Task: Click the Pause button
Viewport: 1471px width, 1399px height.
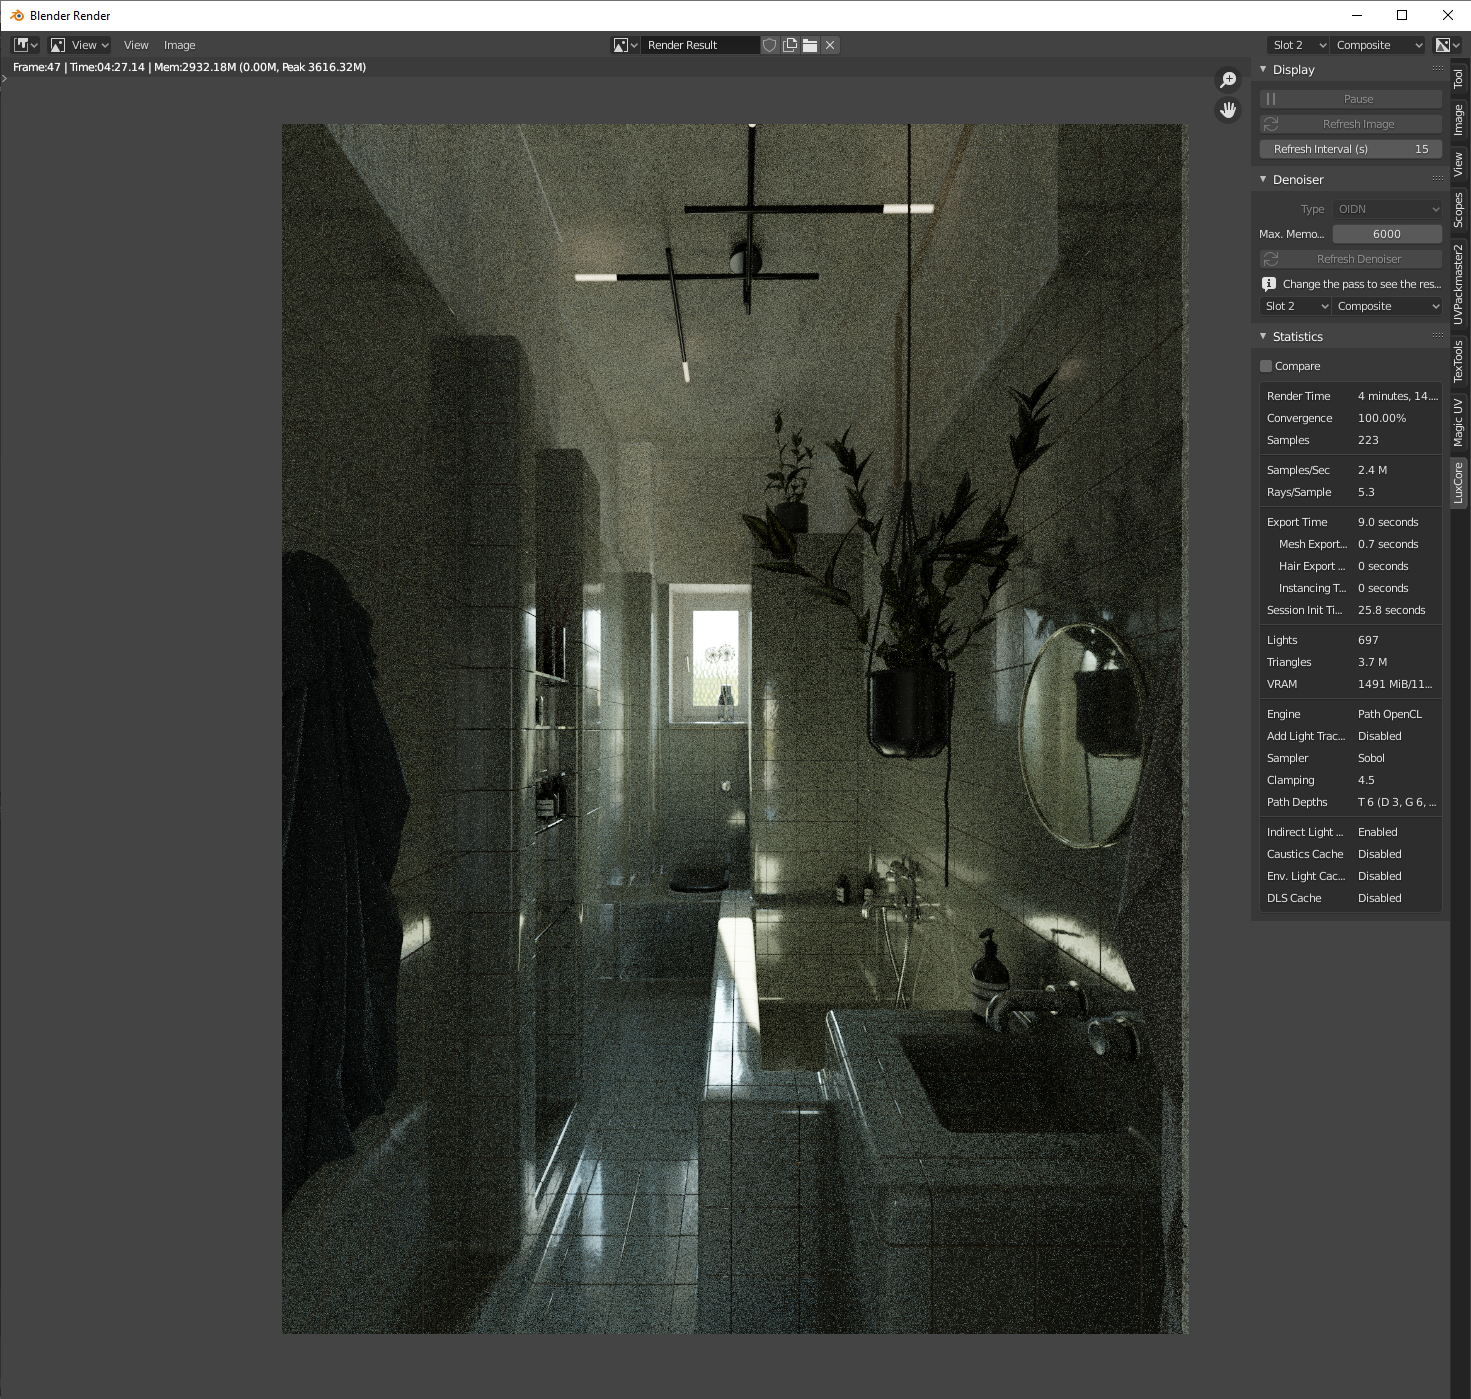Action: pyautogui.click(x=1350, y=99)
